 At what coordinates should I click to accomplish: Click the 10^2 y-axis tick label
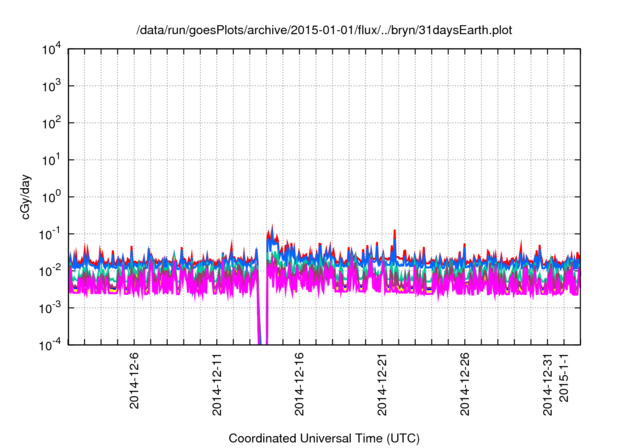[x=51, y=123]
